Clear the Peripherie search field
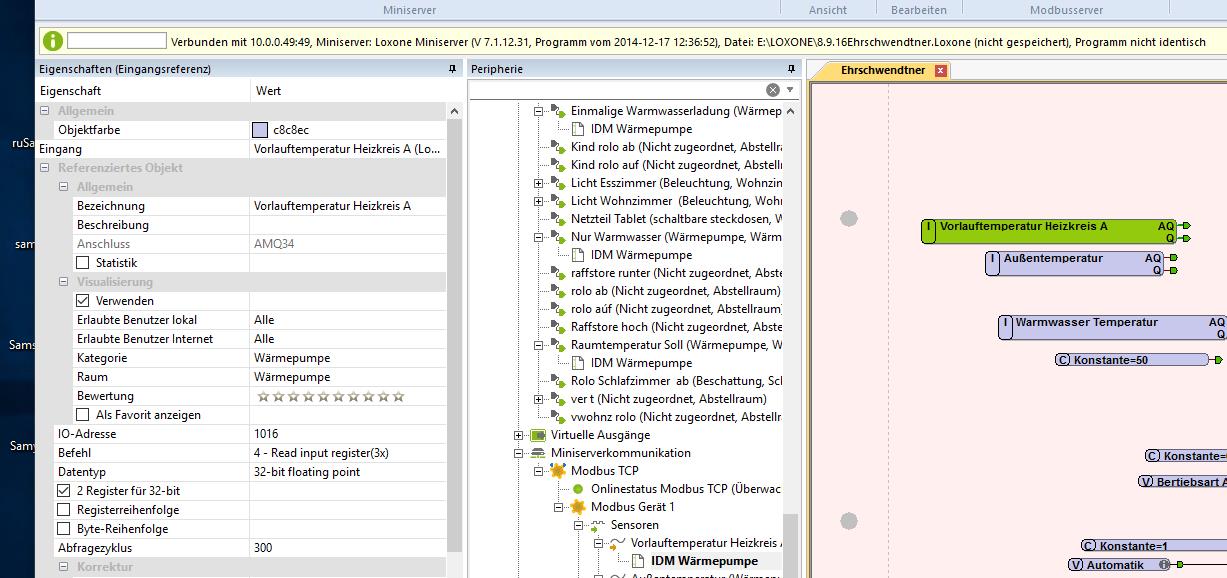Image resolution: width=1227 pixels, height=578 pixels. point(773,90)
